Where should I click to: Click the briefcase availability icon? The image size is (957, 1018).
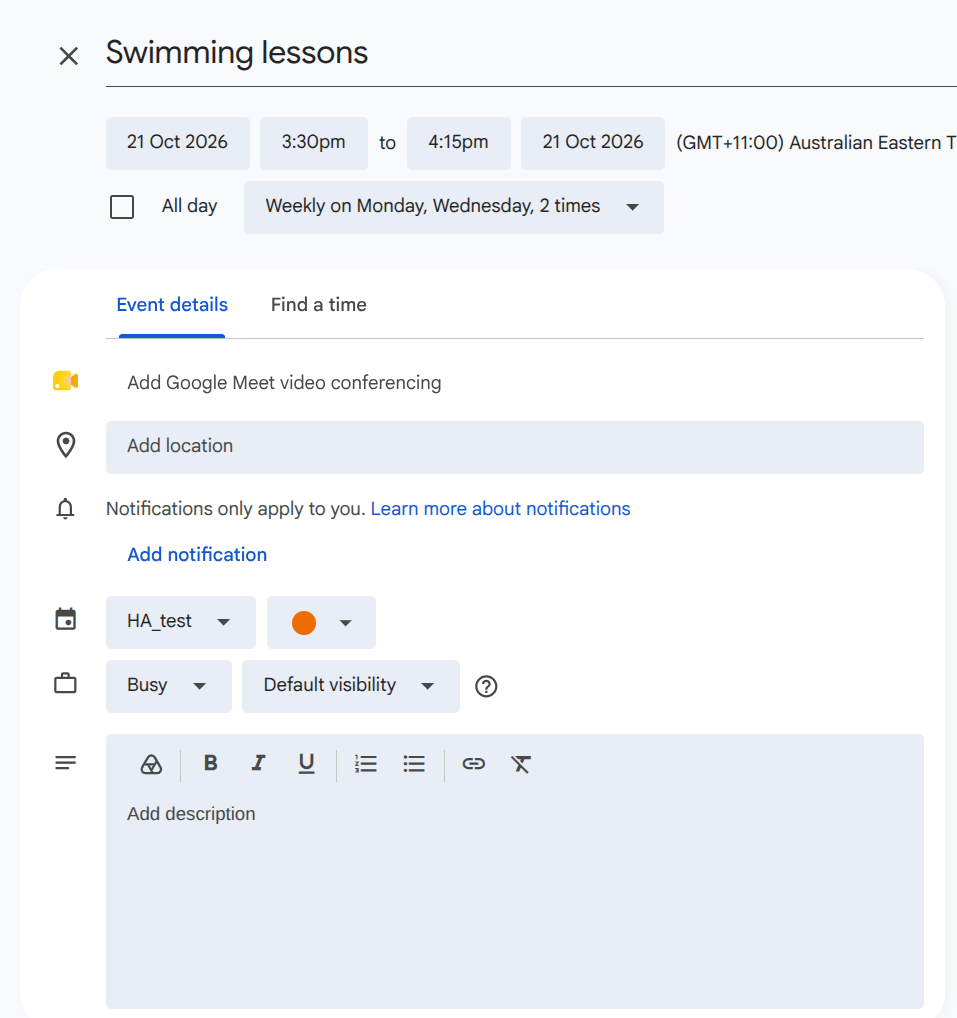(x=66, y=684)
